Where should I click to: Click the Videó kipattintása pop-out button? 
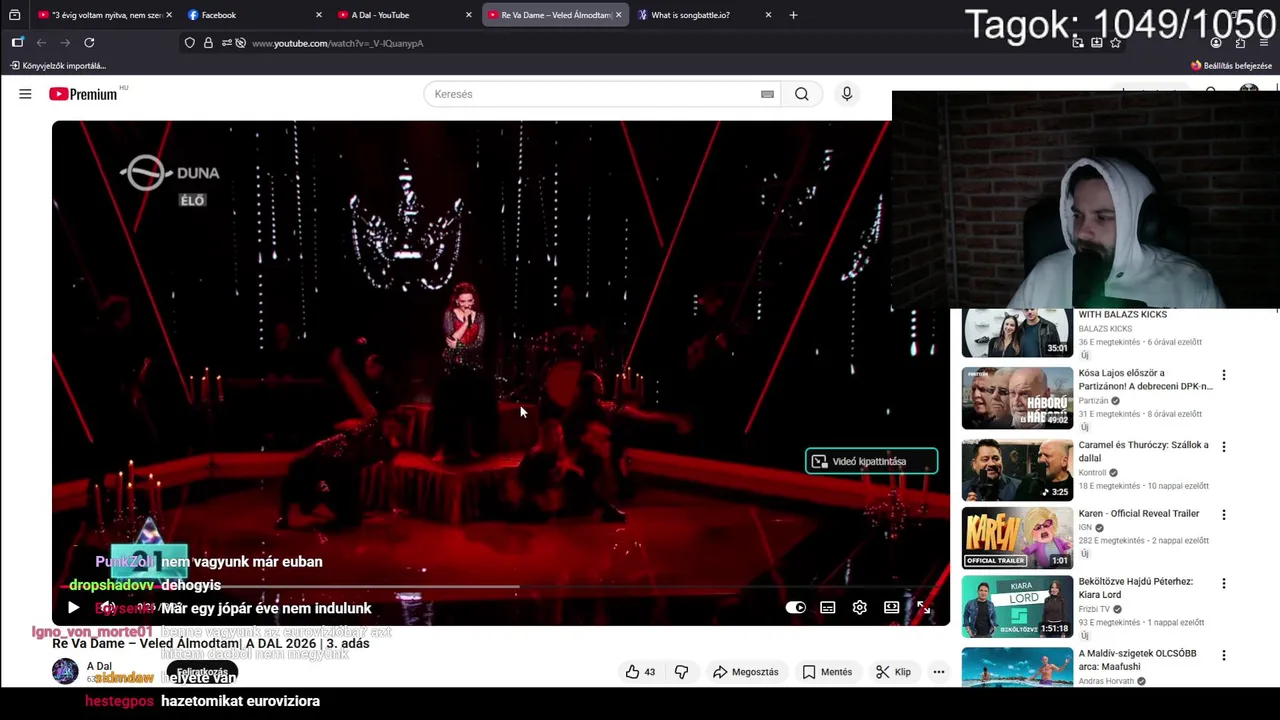(x=871, y=461)
